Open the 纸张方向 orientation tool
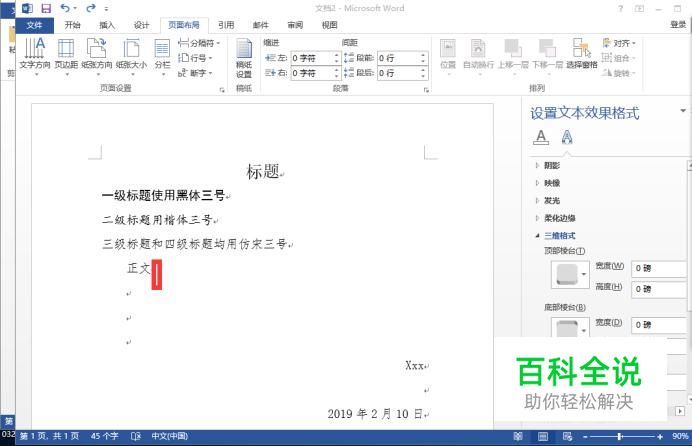This screenshot has width=692, height=446. coord(97,55)
